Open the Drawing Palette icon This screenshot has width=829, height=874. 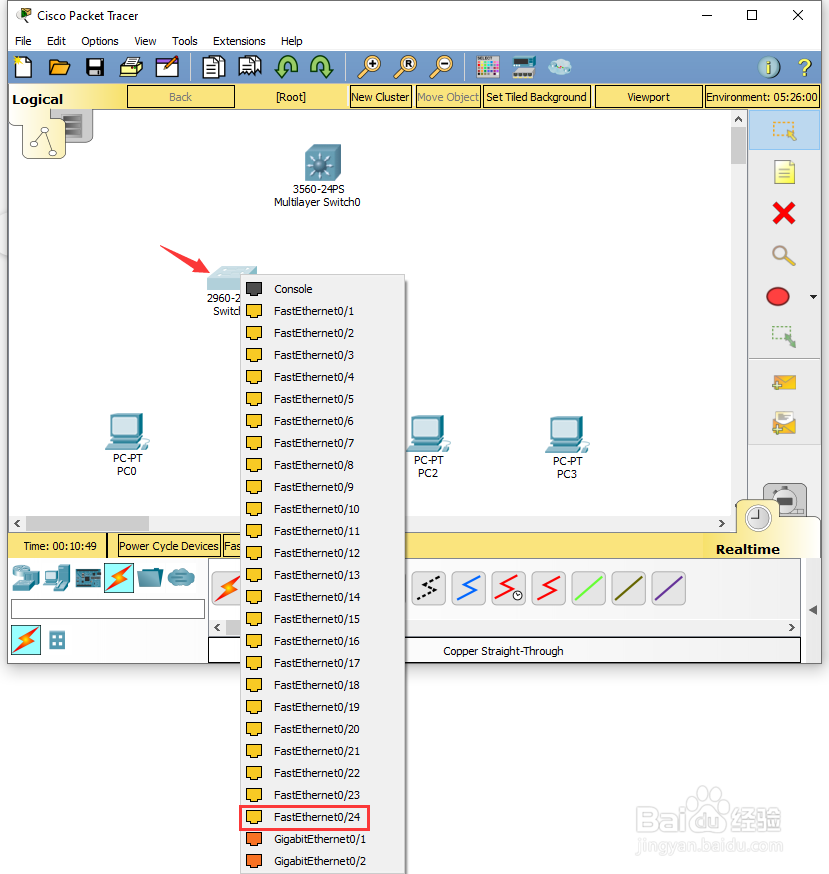click(x=488, y=67)
